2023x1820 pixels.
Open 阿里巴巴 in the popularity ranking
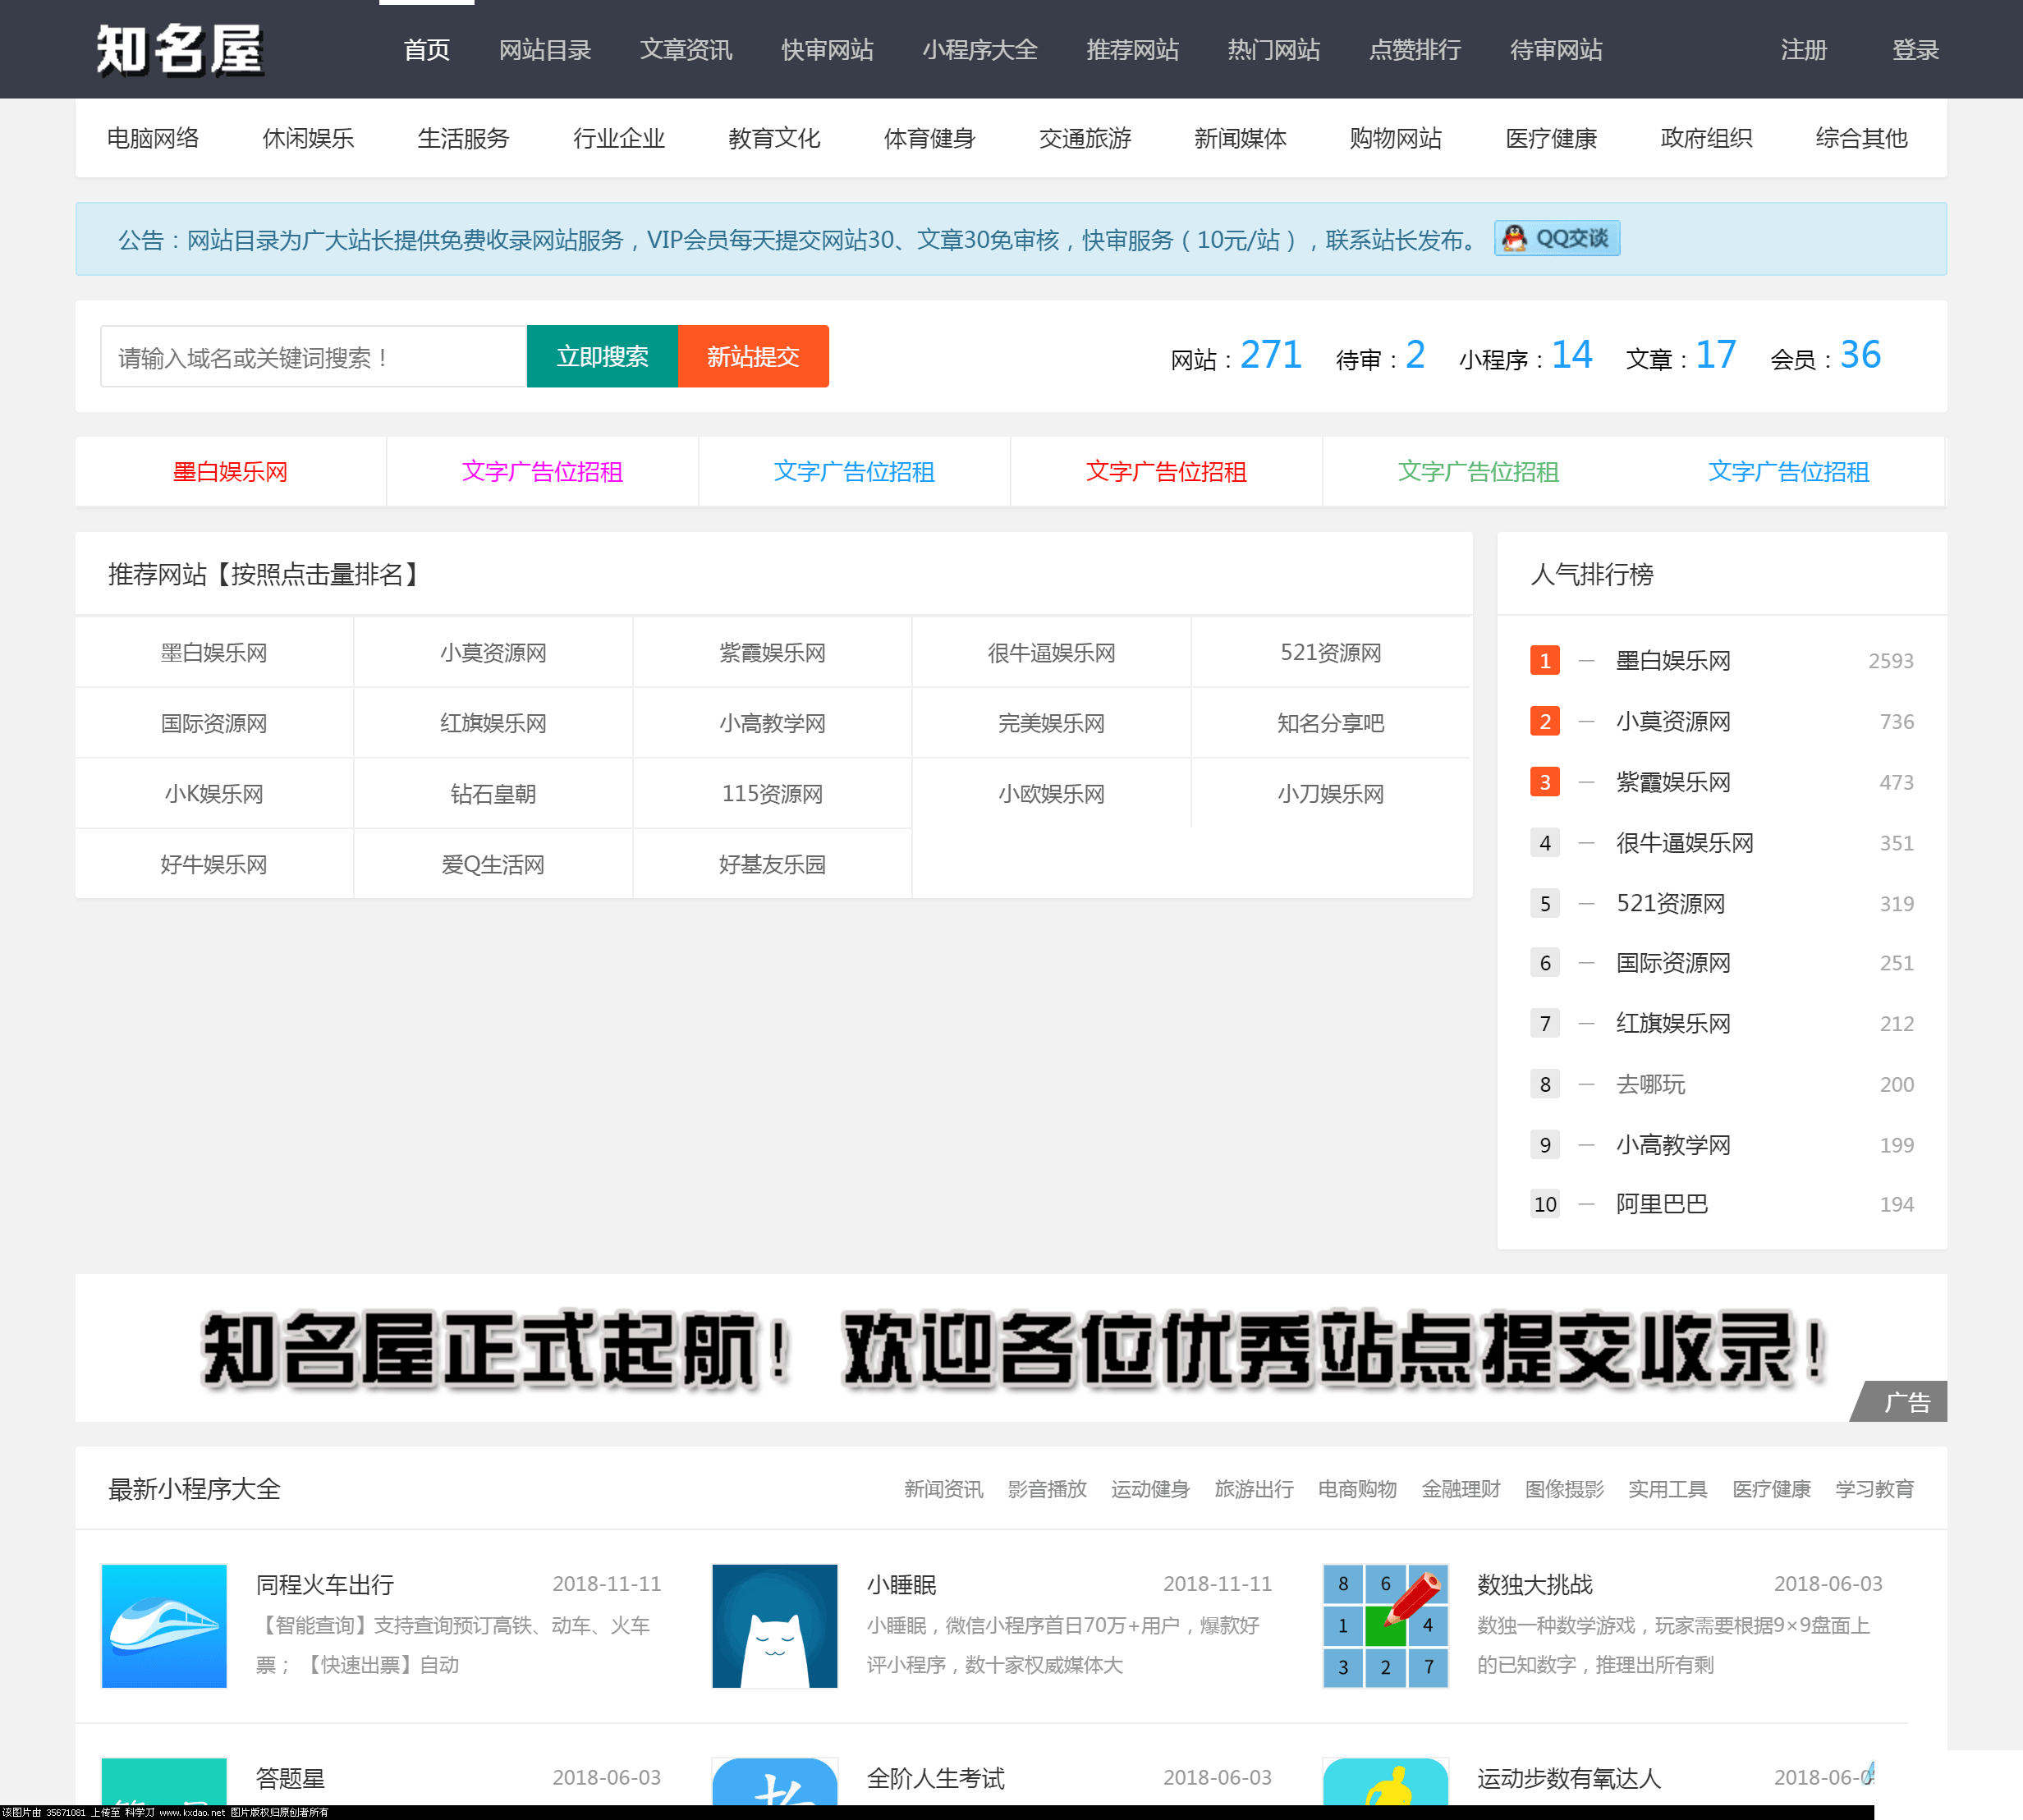[x=1662, y=1204]
